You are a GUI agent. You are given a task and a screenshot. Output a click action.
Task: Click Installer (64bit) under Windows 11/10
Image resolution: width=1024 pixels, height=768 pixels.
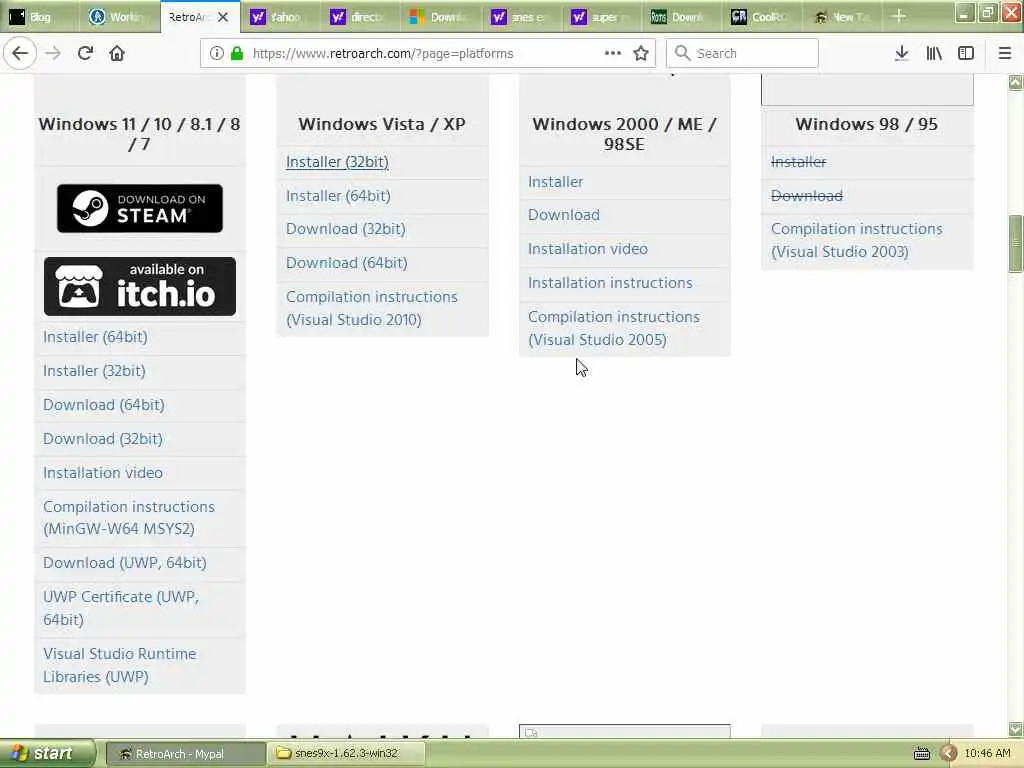95,337
